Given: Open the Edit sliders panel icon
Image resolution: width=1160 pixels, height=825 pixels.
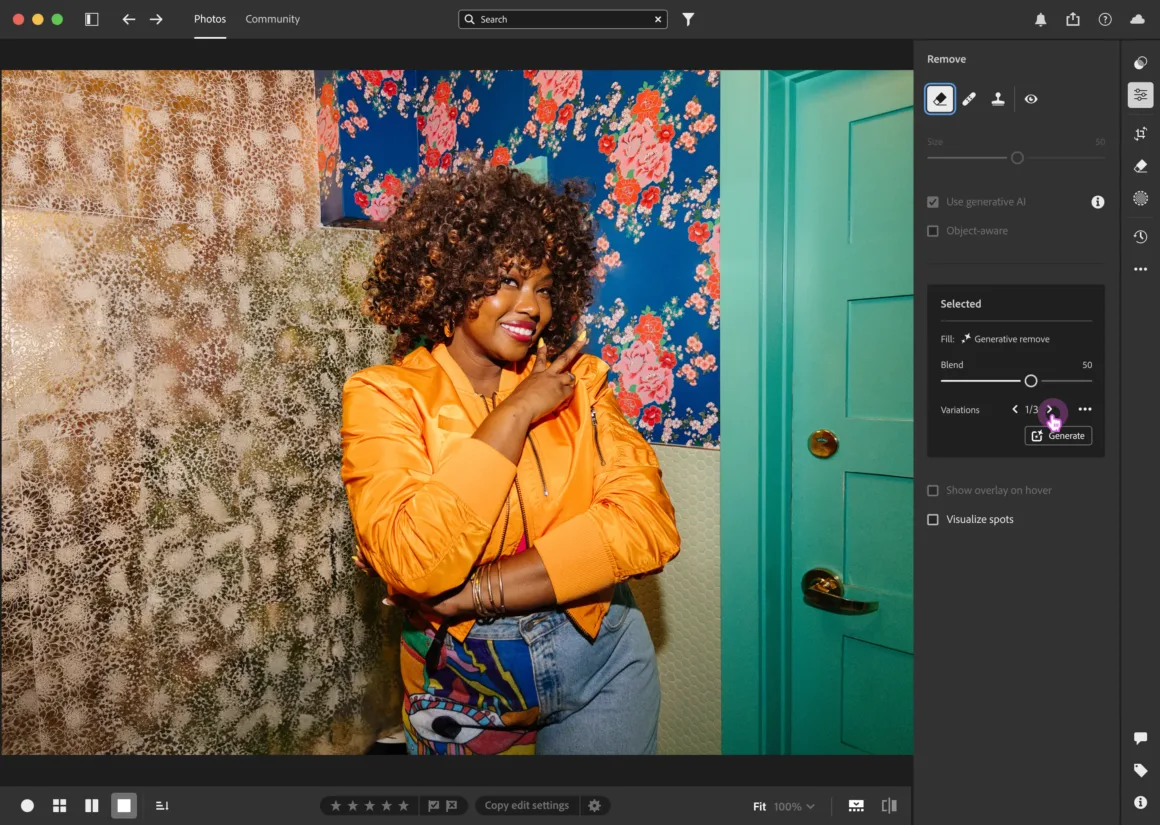Looking at the screenshot, I should [x=1140, y=95].
